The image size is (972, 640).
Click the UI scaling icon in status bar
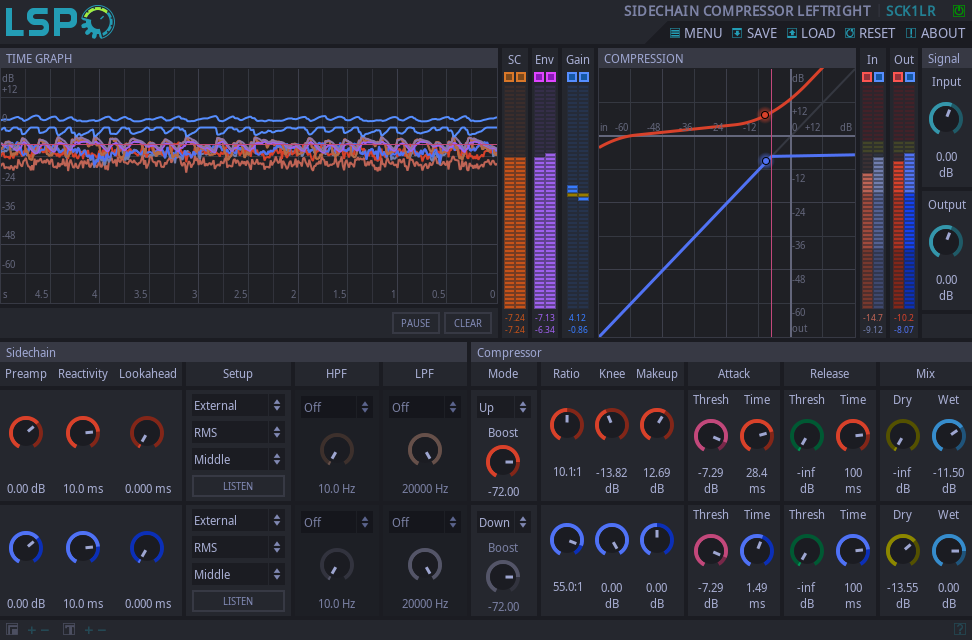(x=11, y=629)
